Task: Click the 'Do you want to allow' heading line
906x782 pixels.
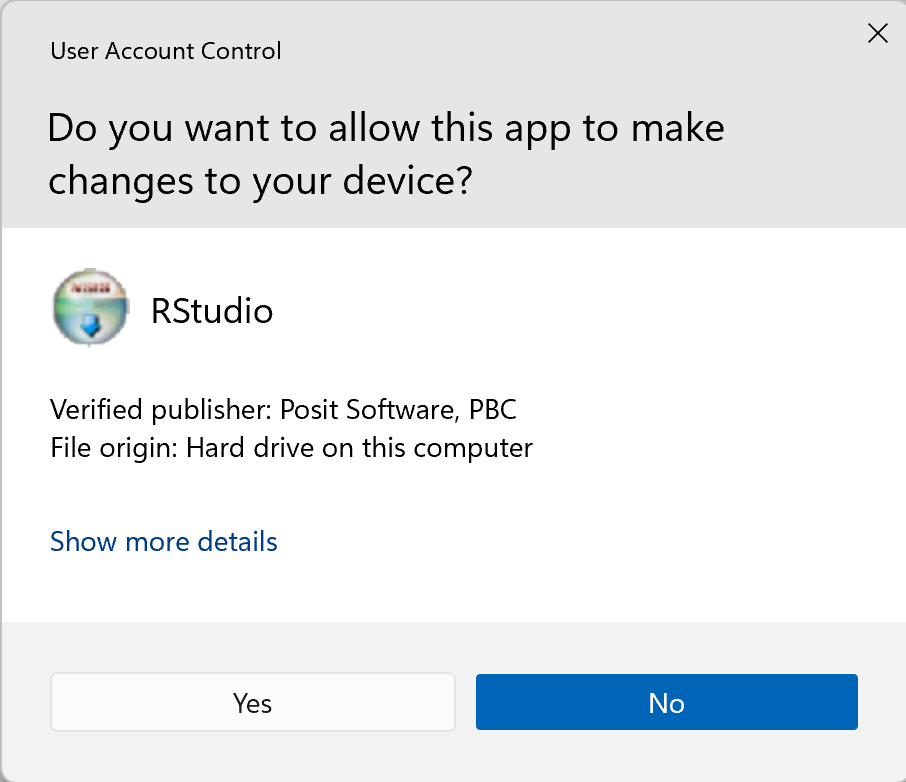Action: tap(385, 128)
